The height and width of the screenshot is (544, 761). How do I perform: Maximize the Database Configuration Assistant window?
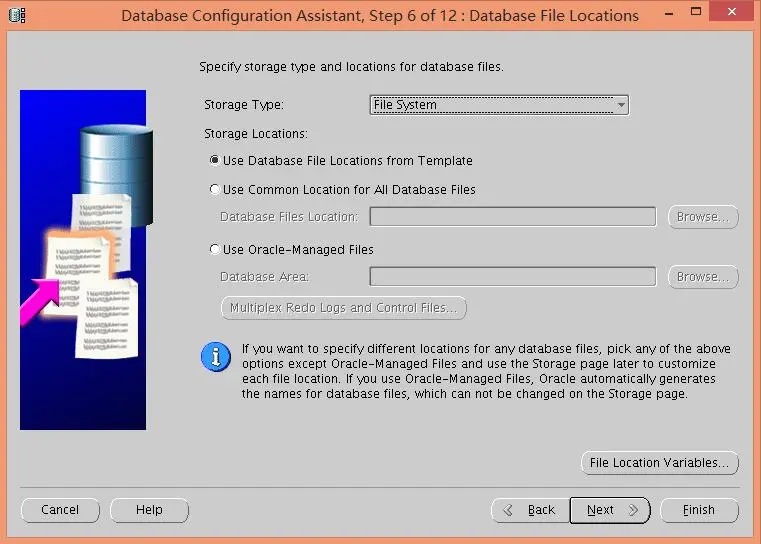(695, 12)
